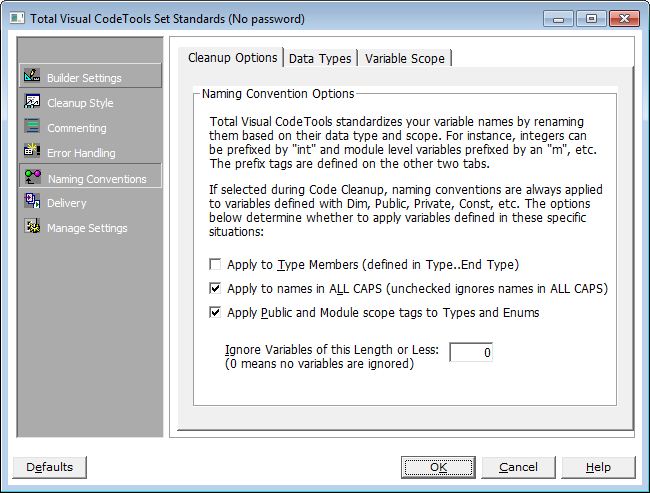
Task: Click the Cancel button
Action: [x=518, y=467]
